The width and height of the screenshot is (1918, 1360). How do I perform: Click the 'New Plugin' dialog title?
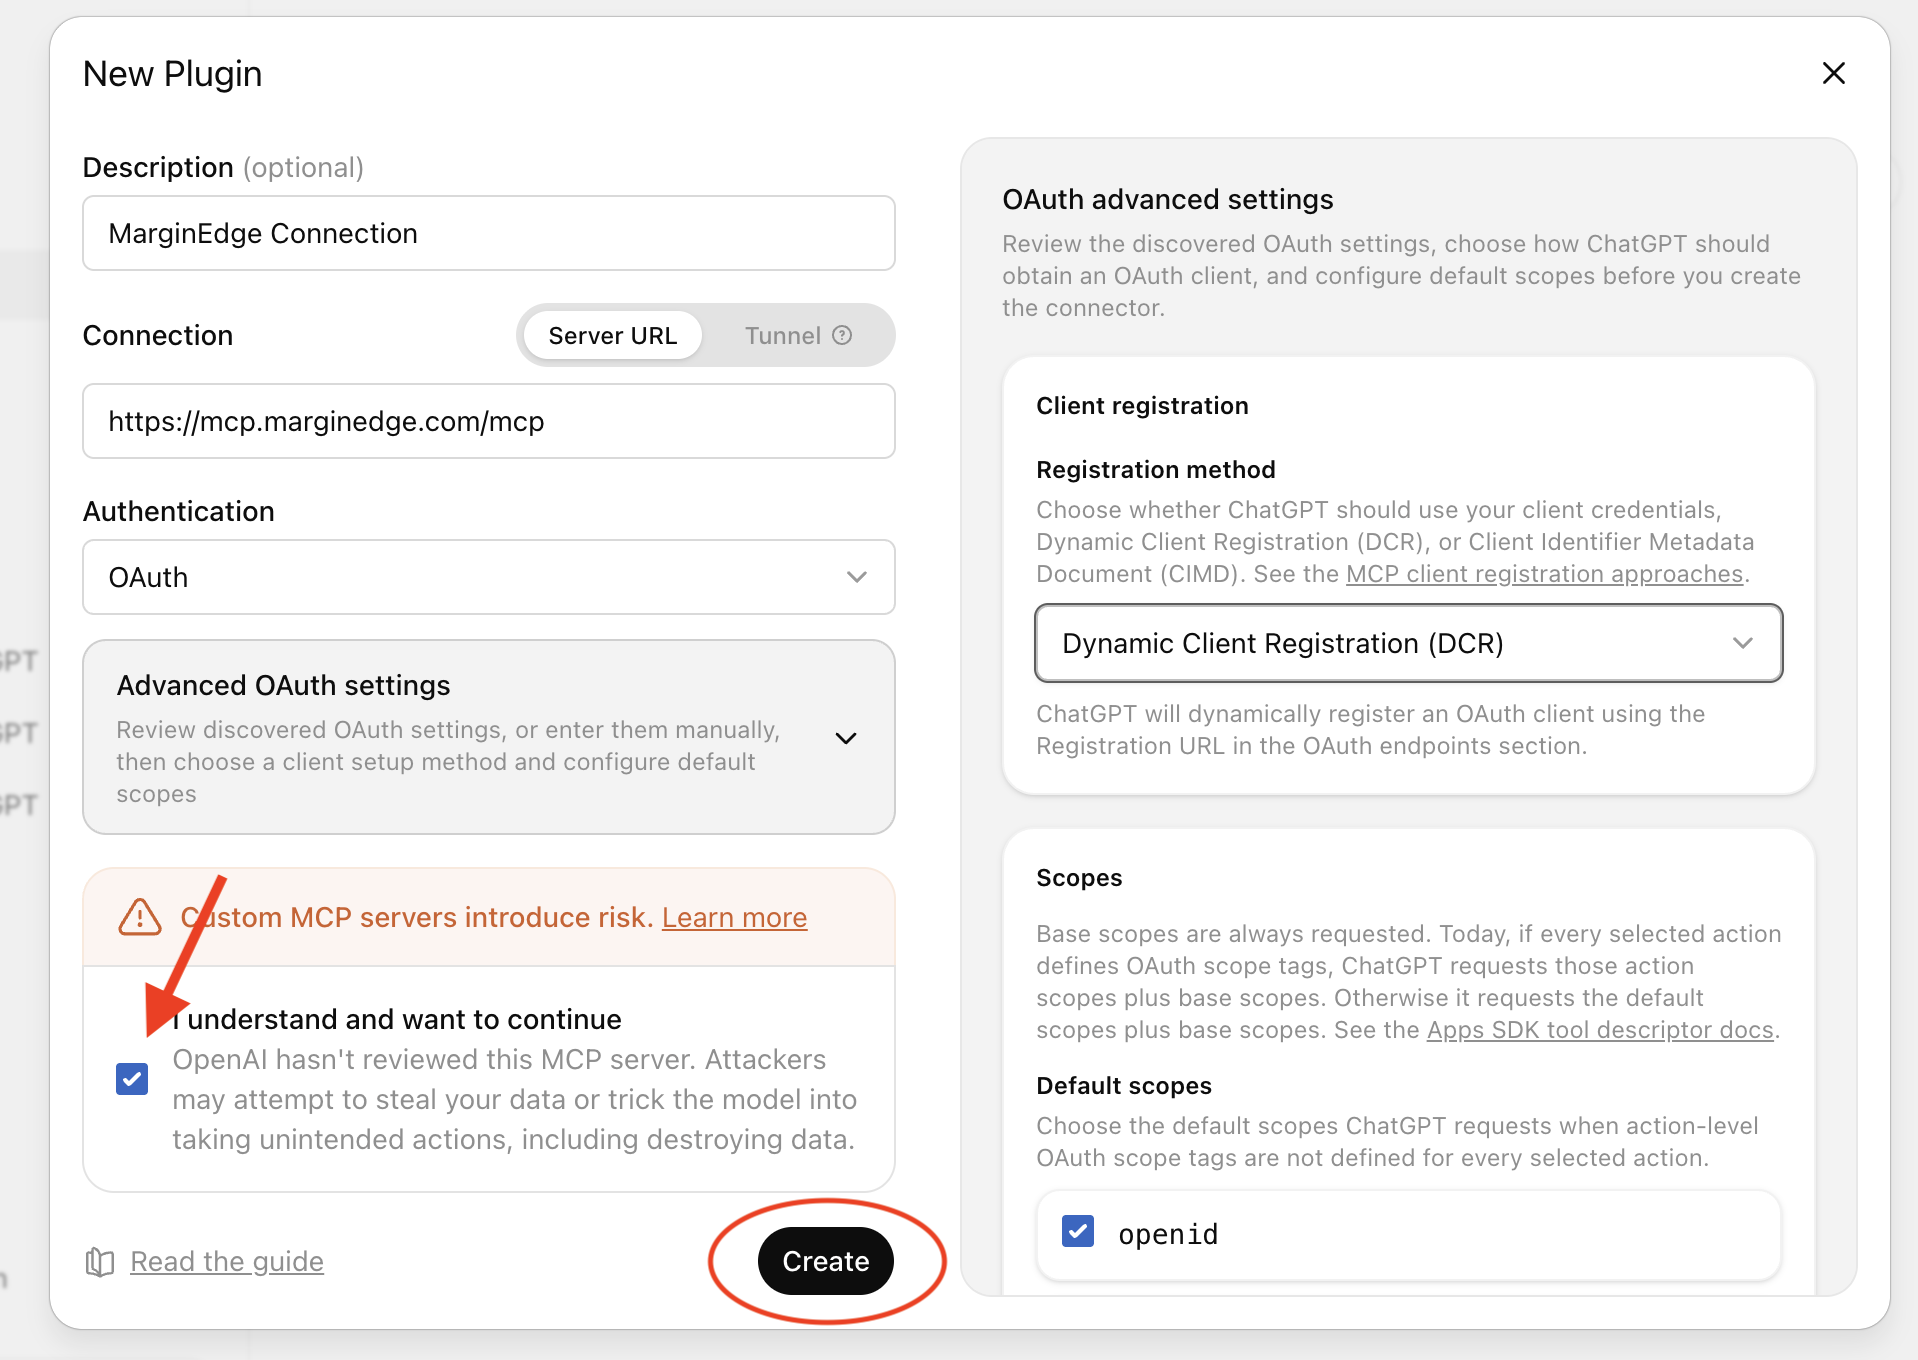point(172,73)
